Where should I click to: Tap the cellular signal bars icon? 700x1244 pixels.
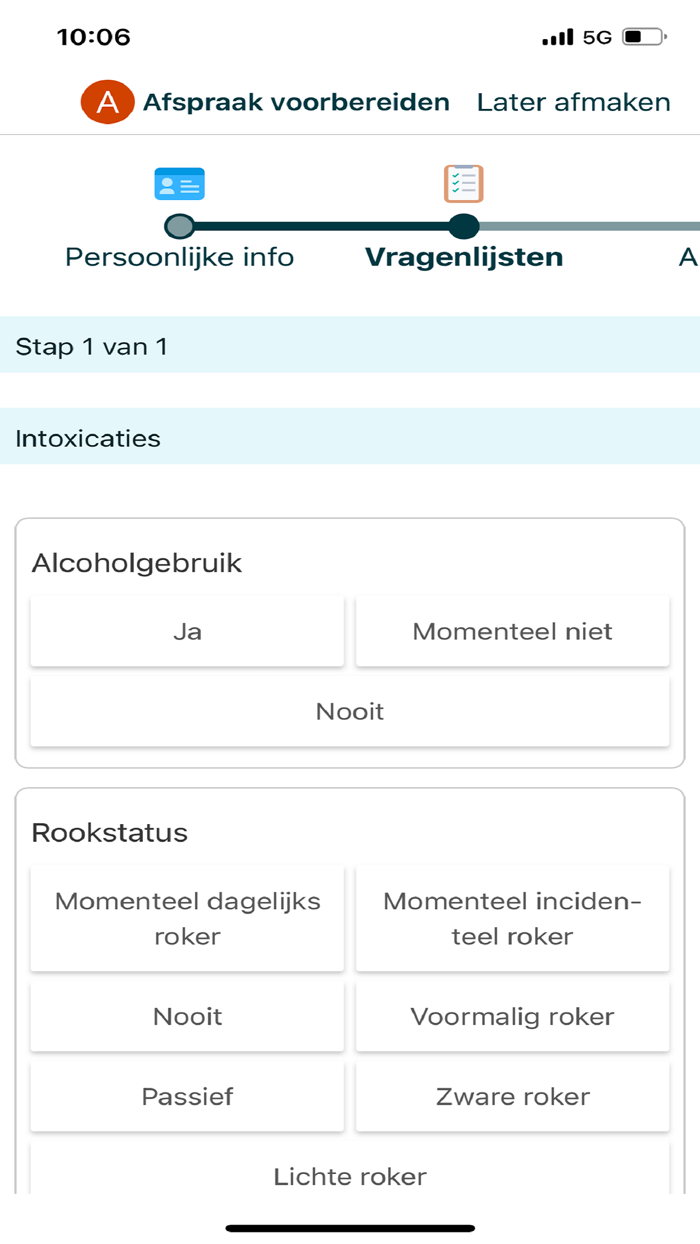(x=557, y=36)
